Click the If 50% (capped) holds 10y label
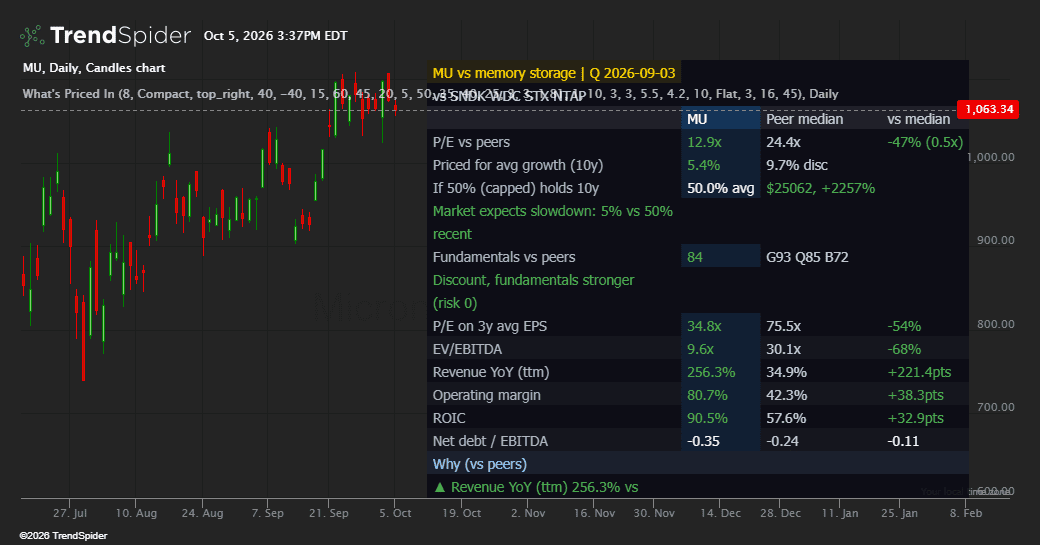 tap(515, 188)
